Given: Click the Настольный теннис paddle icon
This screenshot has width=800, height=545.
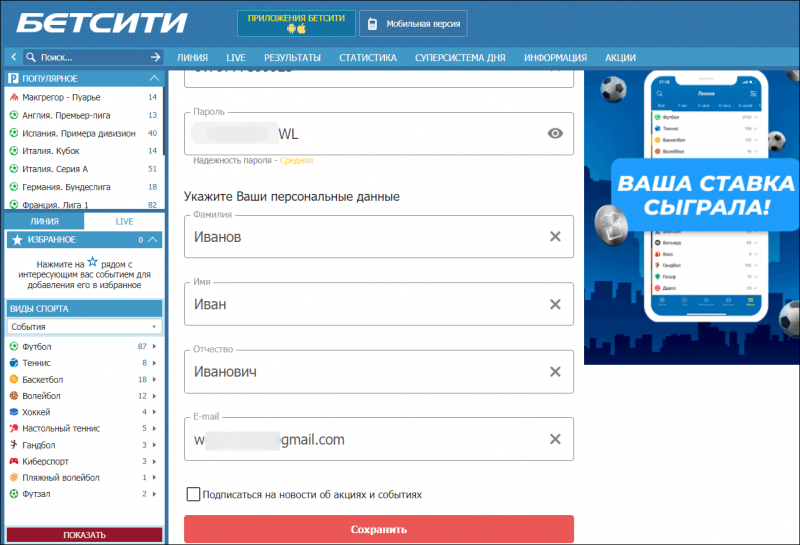Looking at the screenshot, I should (14, 428).
